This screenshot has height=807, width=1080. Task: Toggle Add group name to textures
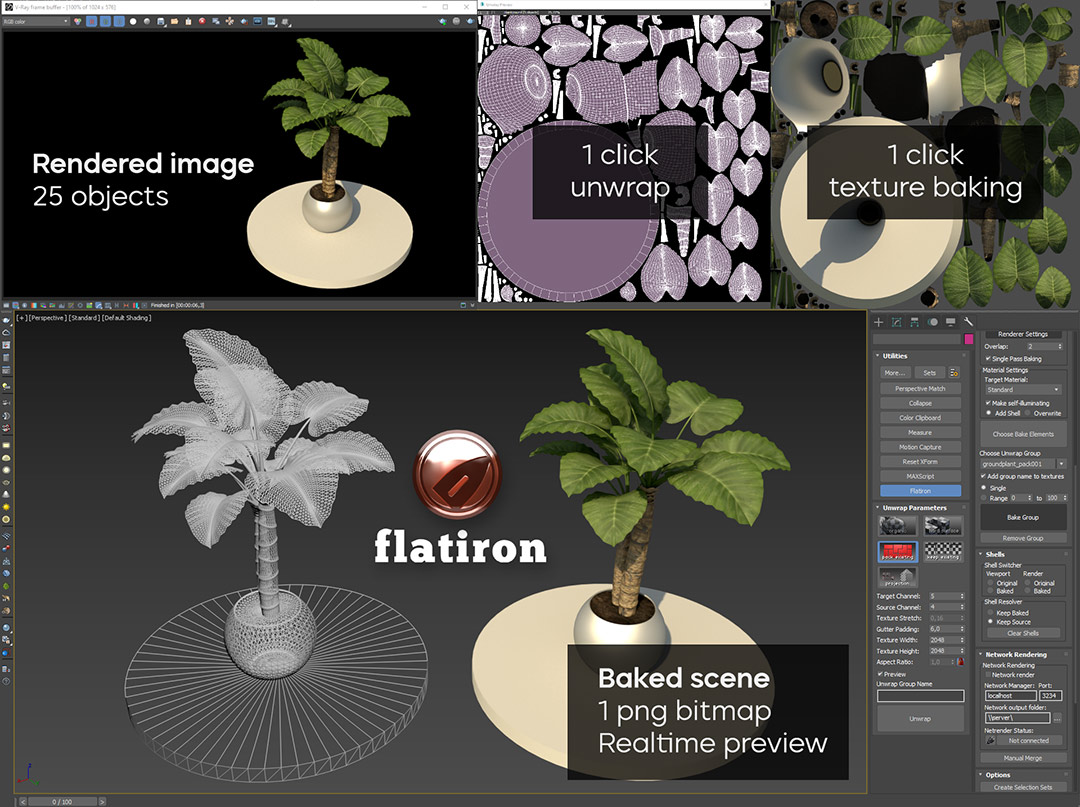[983, 476]
